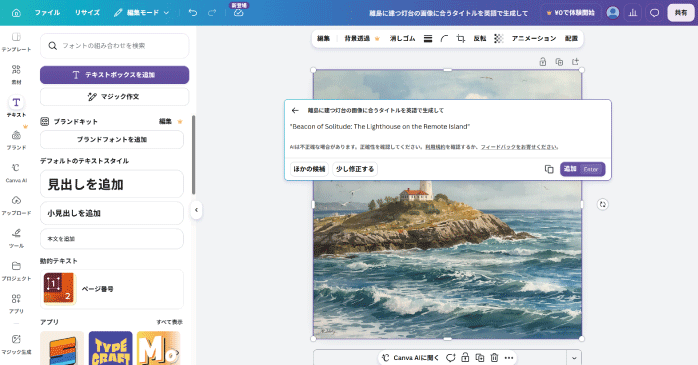698x365 pixels.
Task: Insert the ページ番号 dynamic text
Action: coord(112,289)
